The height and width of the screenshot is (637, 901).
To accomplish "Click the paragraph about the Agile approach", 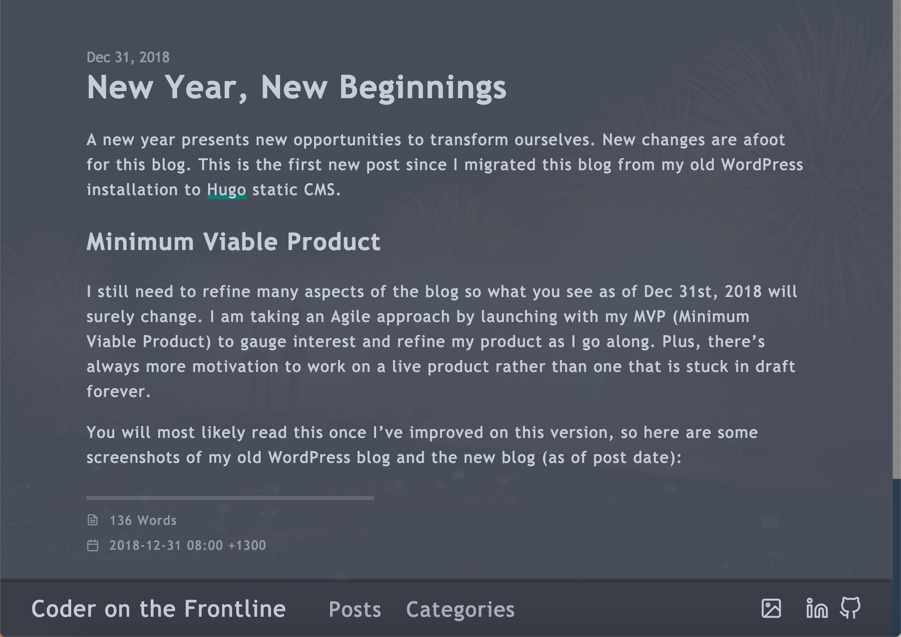I will [441, 341].
